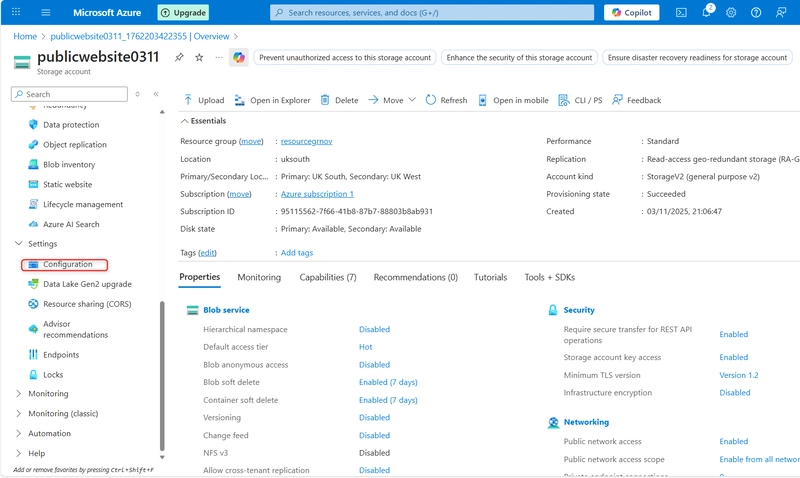Viewport: 800px width, 478px height.
Task: Expand the Monitoring sidebar group
Action: pyautogui.click(x=18, y=394)
